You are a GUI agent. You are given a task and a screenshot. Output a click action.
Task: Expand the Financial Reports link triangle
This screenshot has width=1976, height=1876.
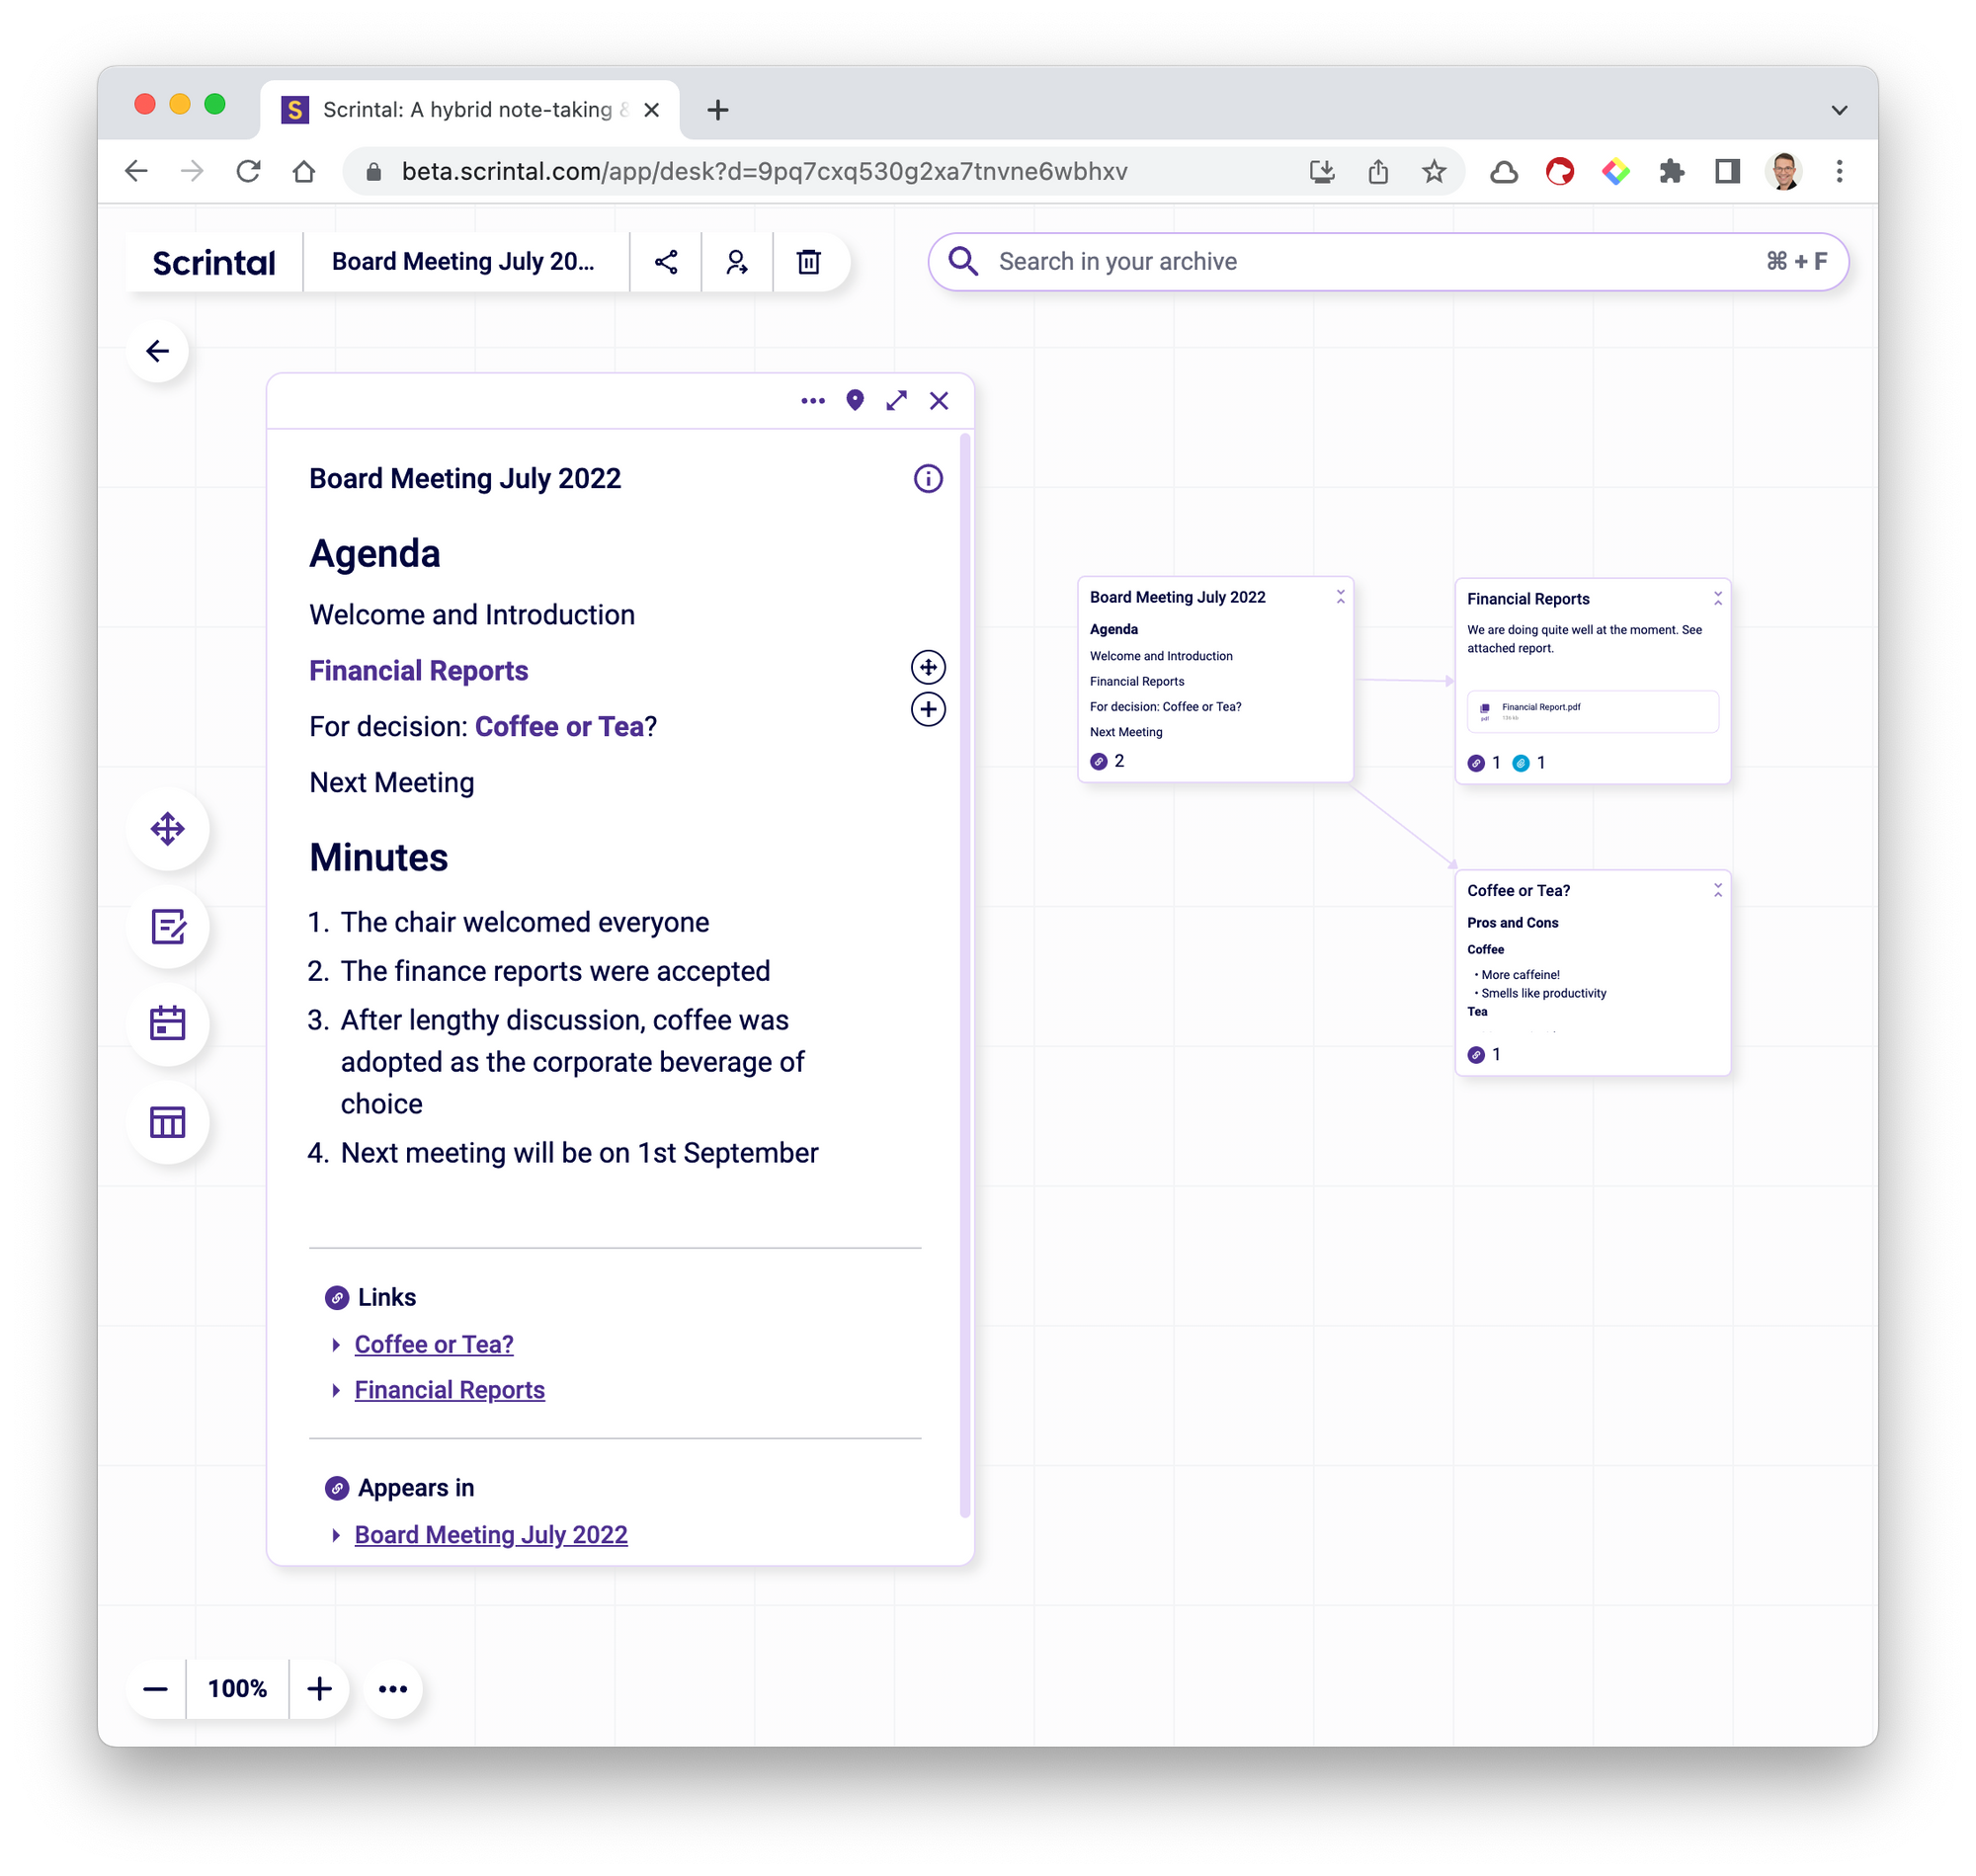tap(336, 1391)
